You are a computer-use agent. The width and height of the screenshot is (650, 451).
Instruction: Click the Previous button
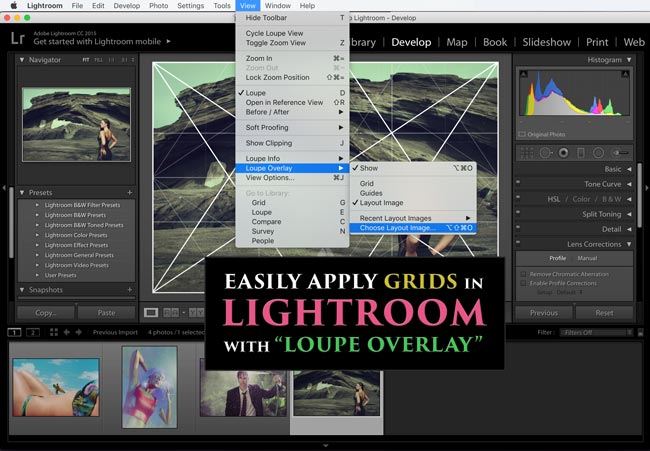[x=544, y=313]
